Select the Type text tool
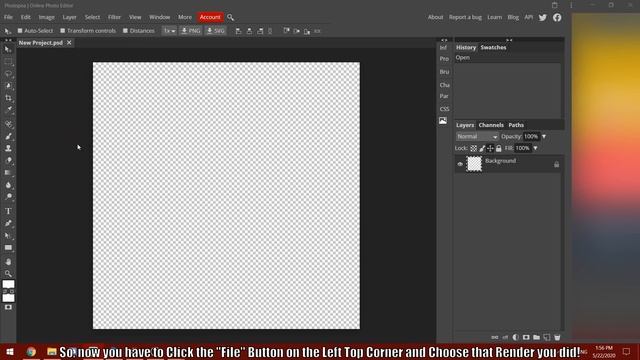 click(8, 211)
